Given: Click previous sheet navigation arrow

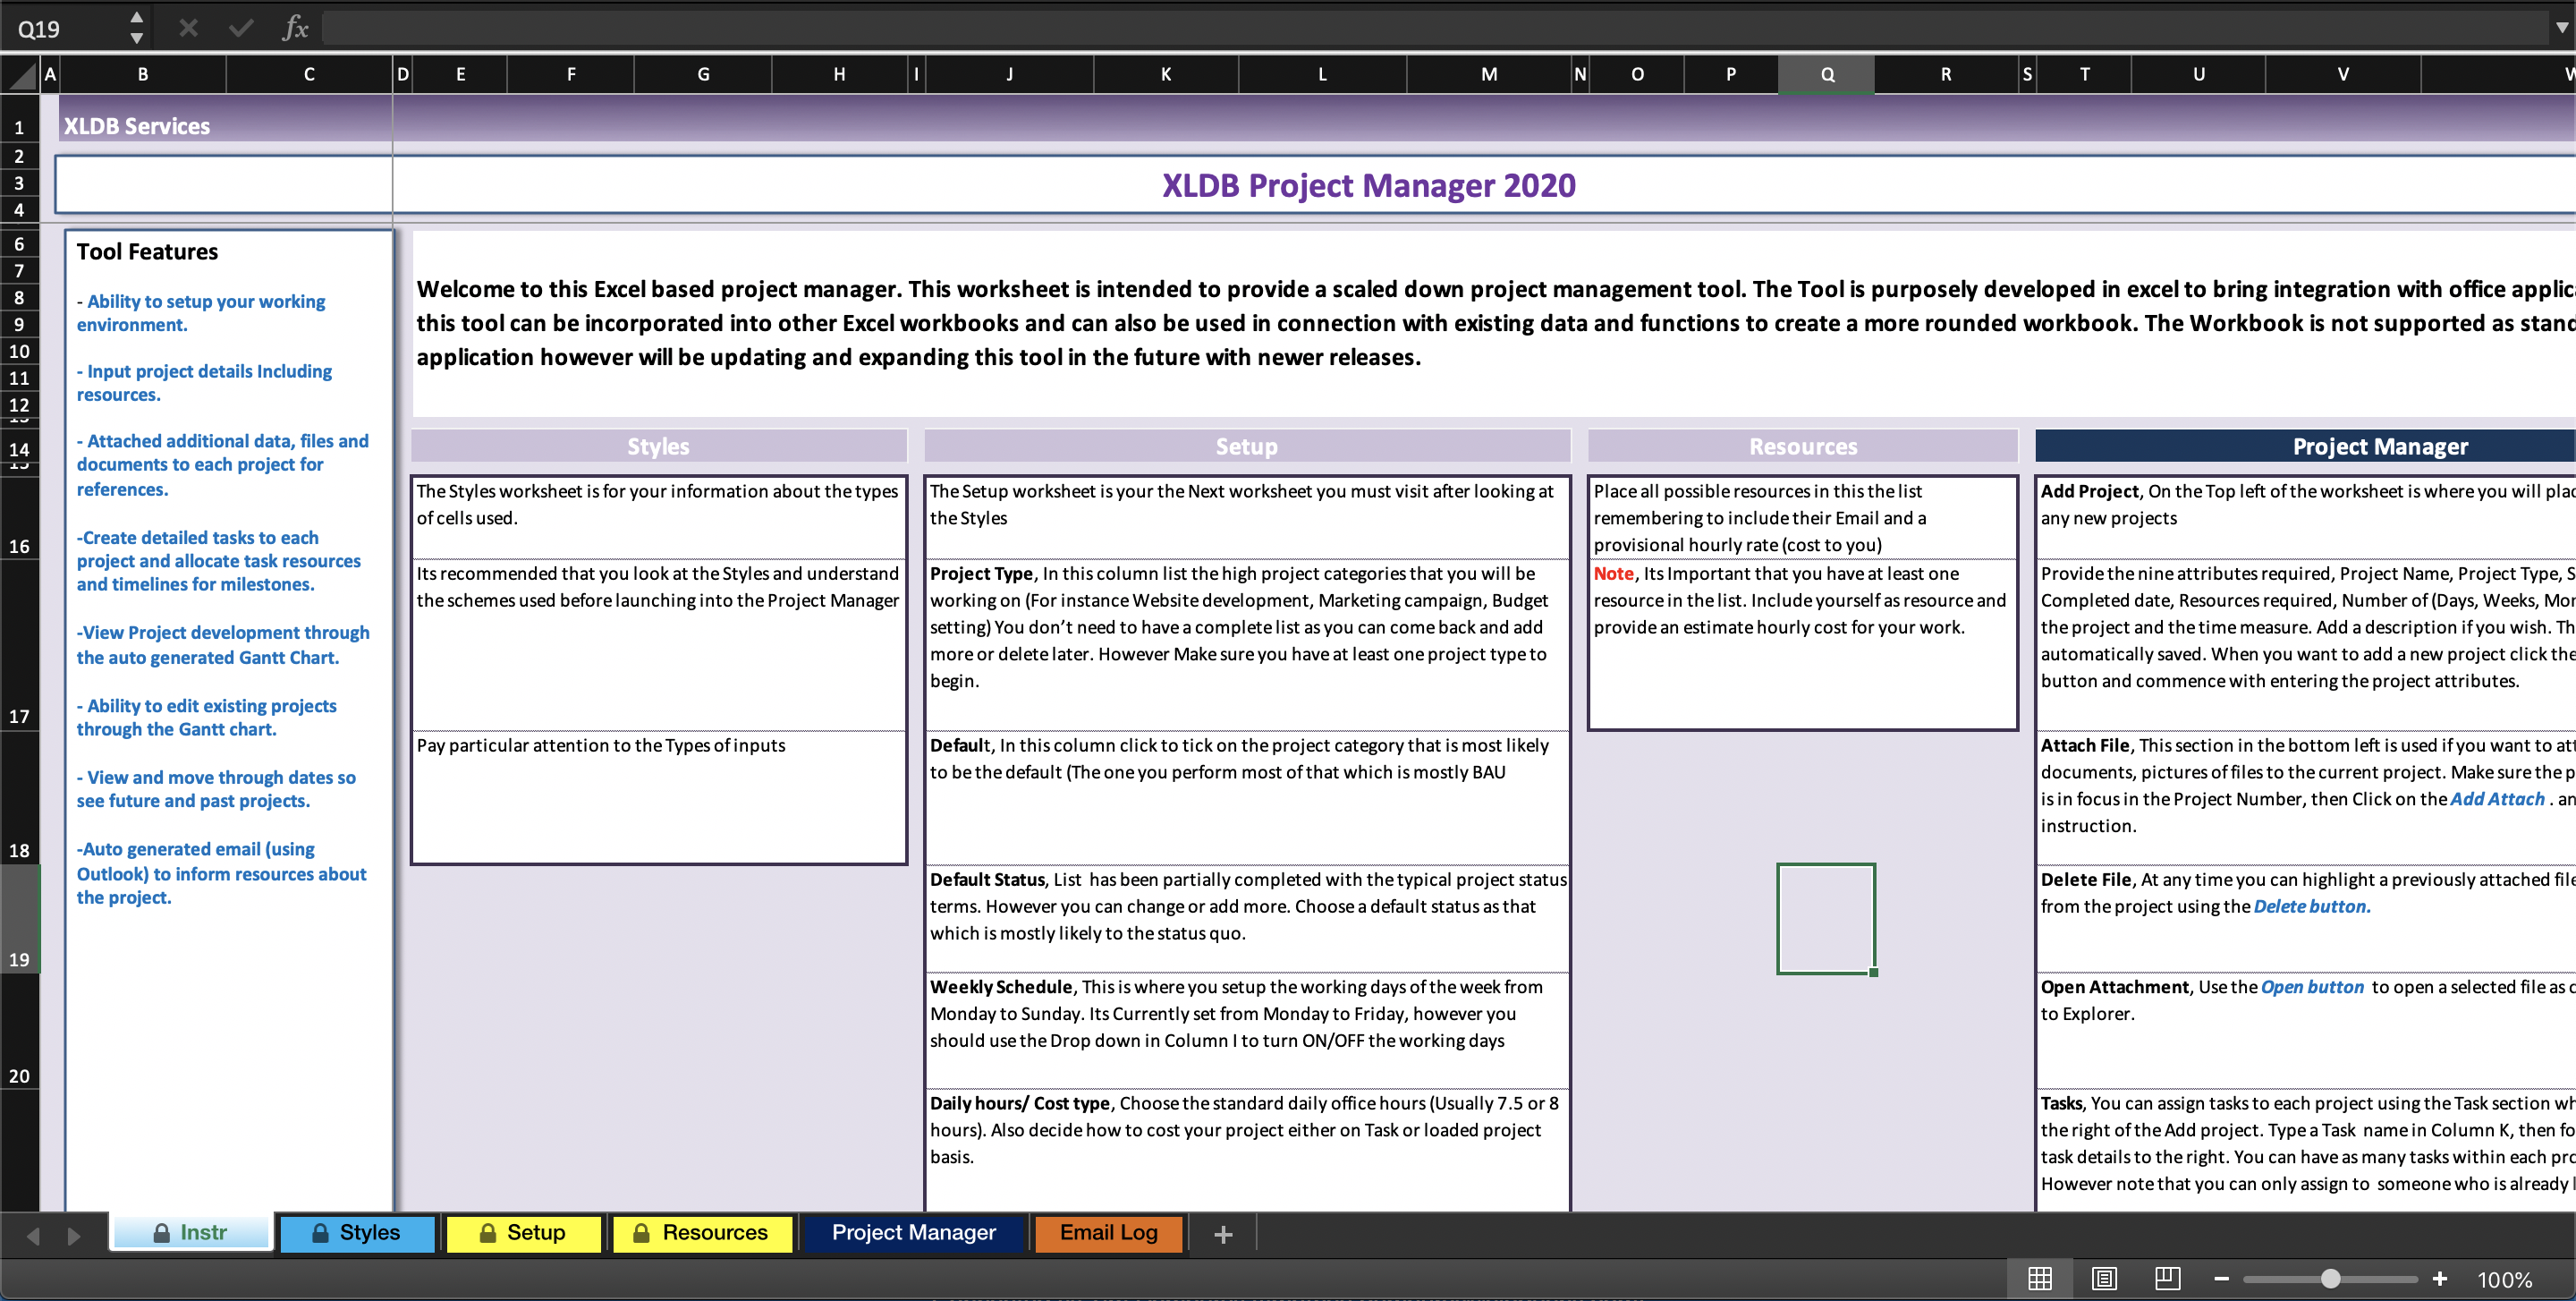Looking at the screenshot, I should tap(33, 1236).
